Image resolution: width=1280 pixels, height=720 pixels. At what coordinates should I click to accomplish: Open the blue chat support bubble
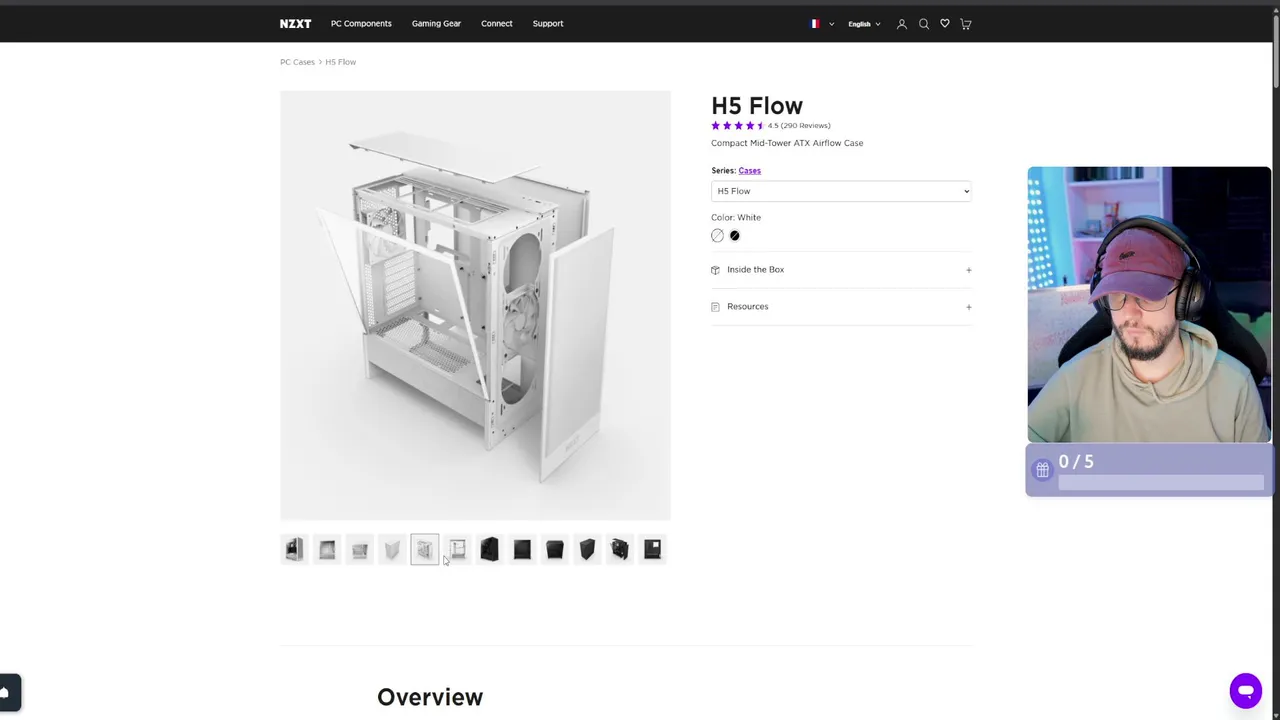(x=1245, y=691)
